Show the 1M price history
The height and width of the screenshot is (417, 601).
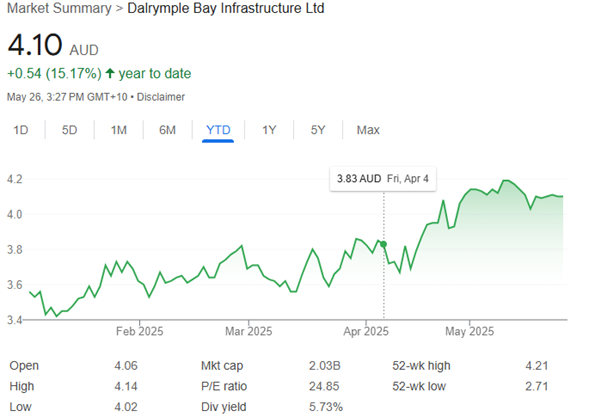(118, 130)
